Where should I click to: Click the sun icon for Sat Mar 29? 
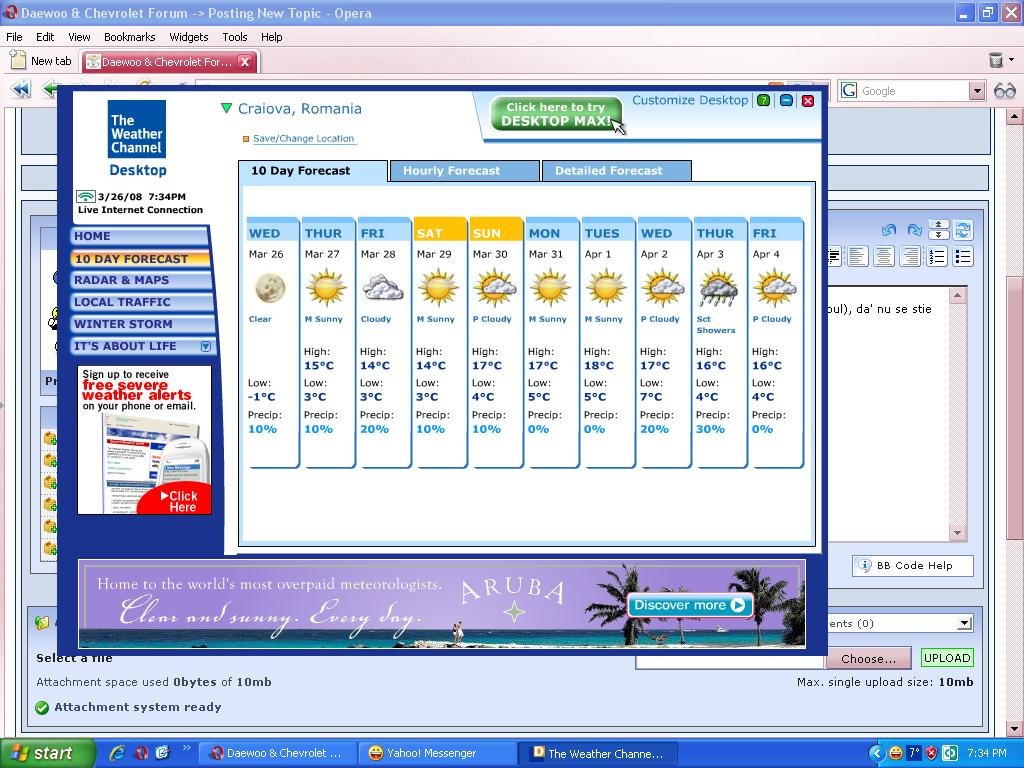(x=438, y=287)
